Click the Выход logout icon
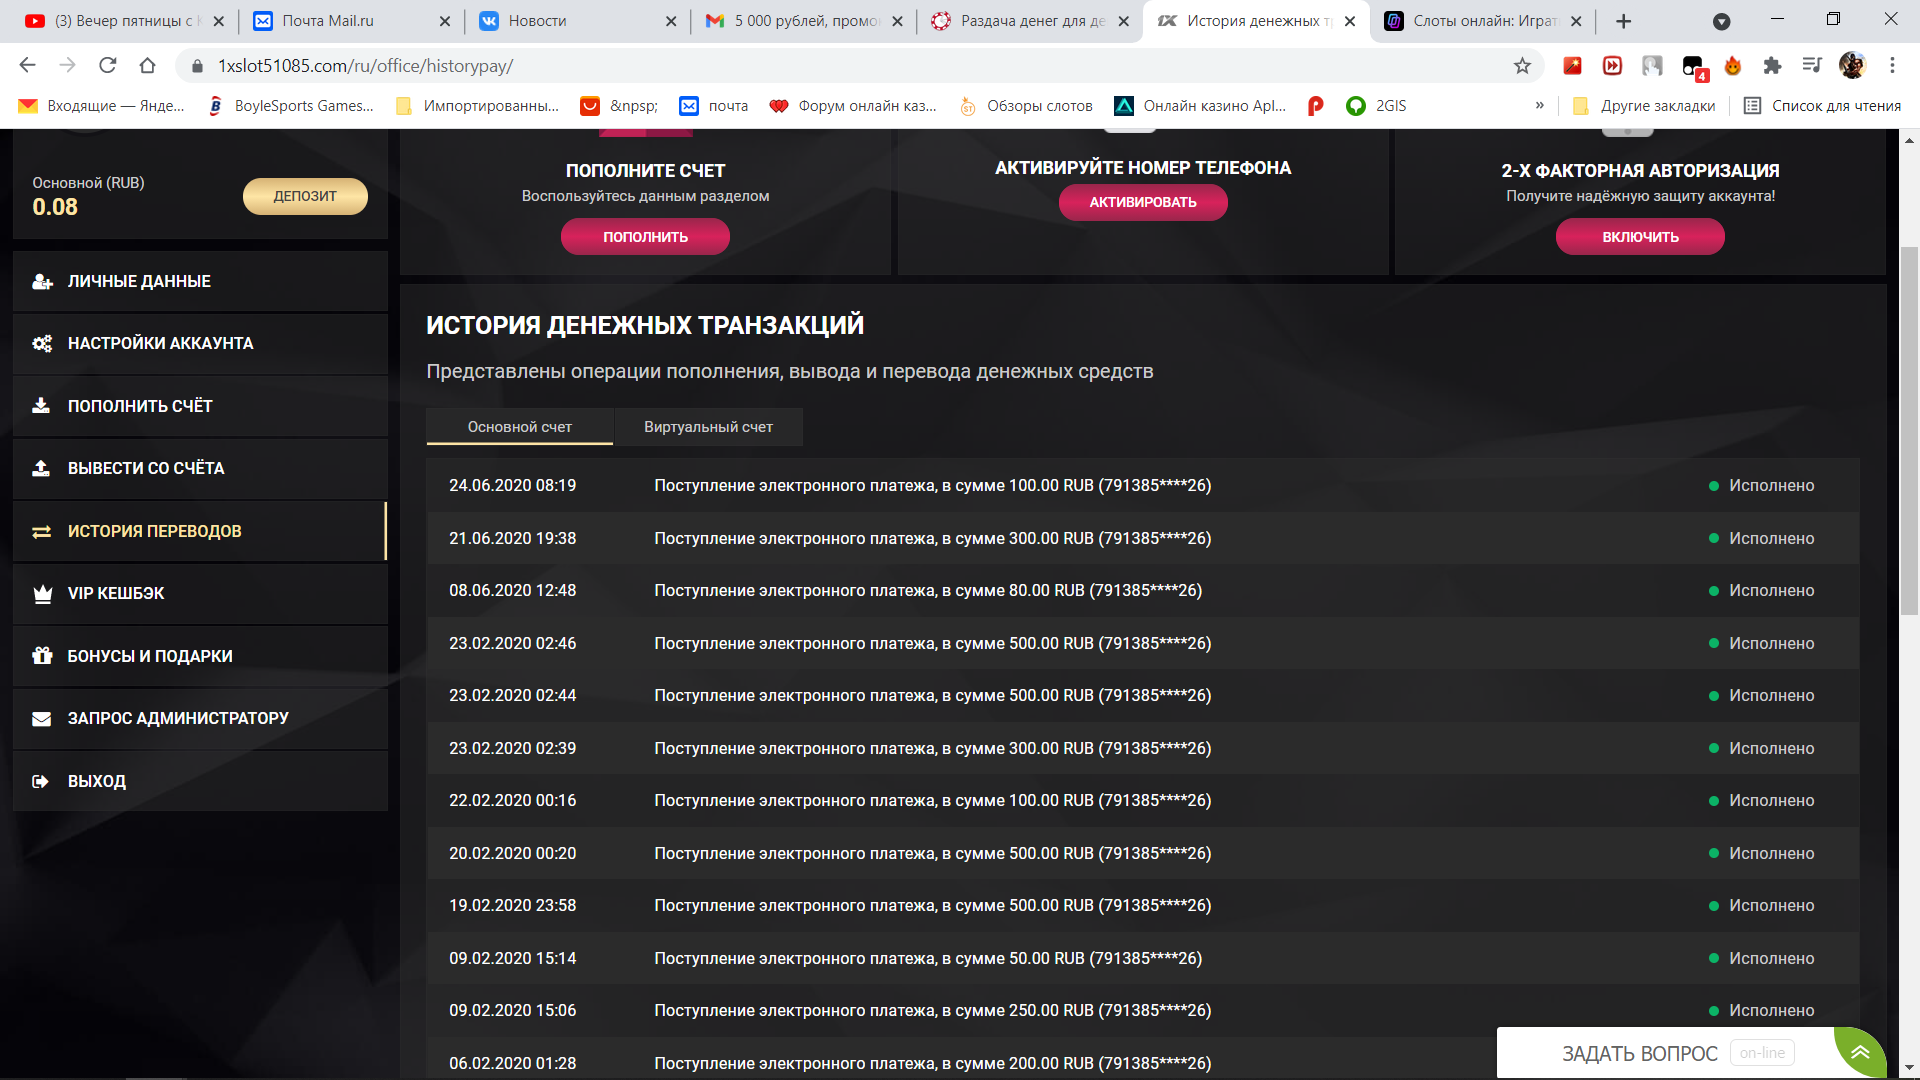This screenshot has height=1080, width=1920. tap(42, 781)
